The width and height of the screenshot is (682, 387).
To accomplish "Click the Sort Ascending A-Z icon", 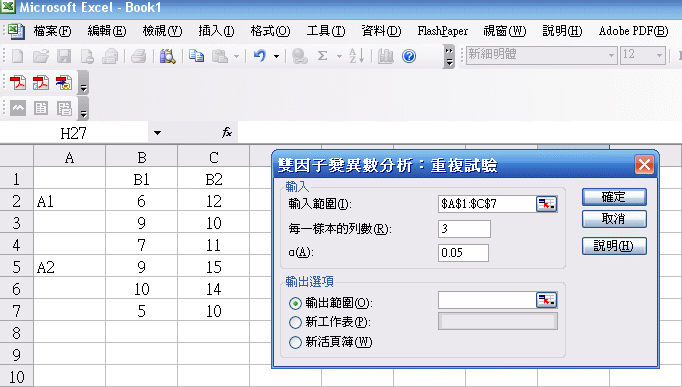I will (x=356, y=56).
